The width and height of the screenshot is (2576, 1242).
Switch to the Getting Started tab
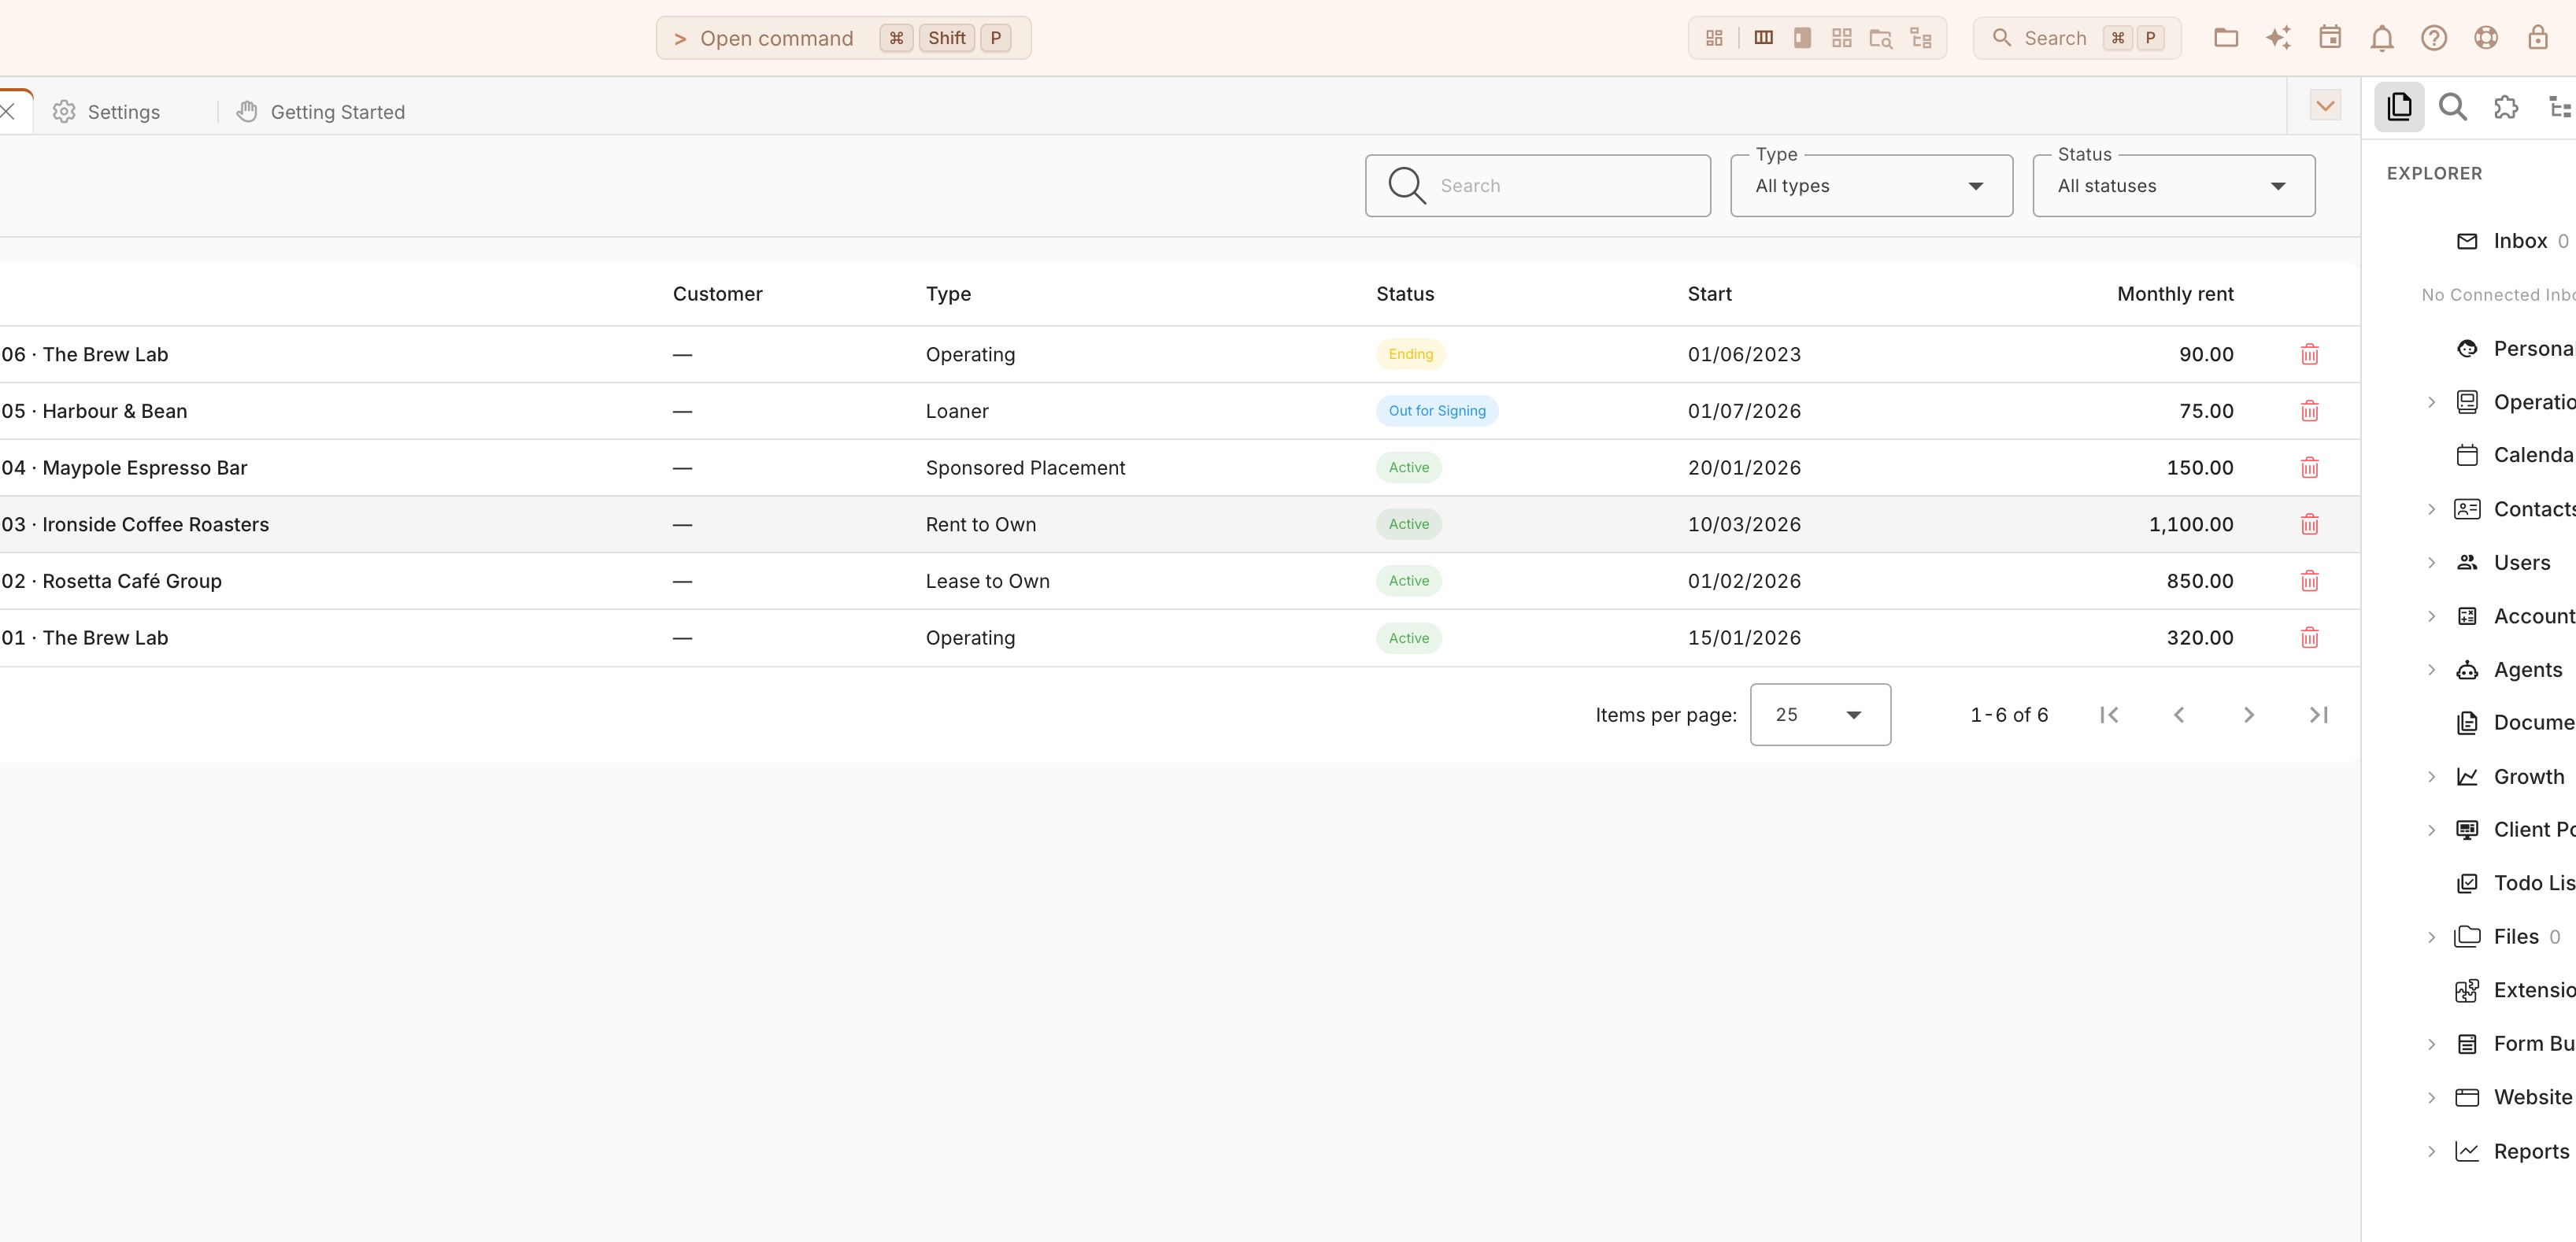[x=321, y=112]
